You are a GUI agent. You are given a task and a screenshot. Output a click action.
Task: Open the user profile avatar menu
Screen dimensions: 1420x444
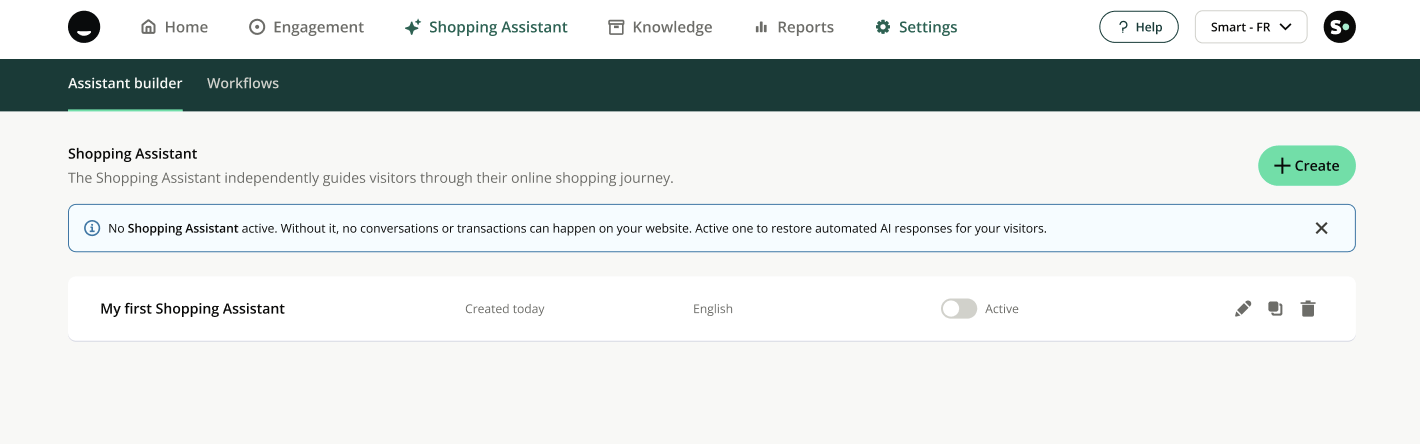1339,27
